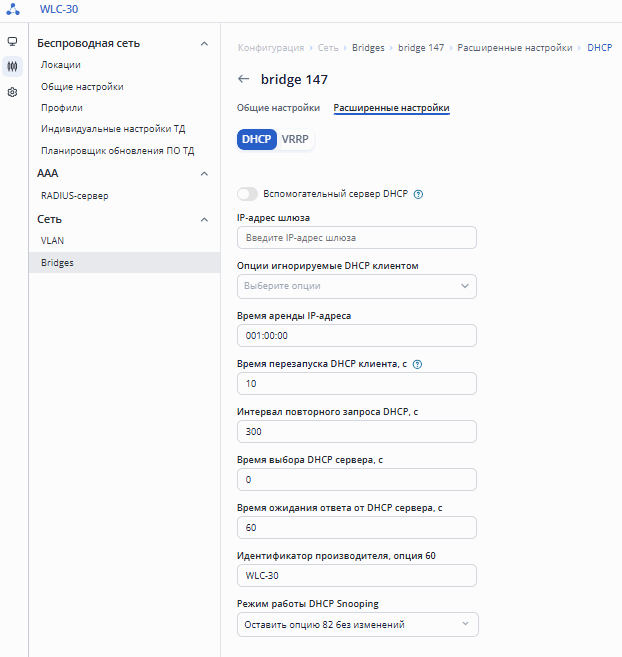Screen dimensions: 622x657
Task: Go to Bridges in the breadcrumb
Action: coord(368,48)
